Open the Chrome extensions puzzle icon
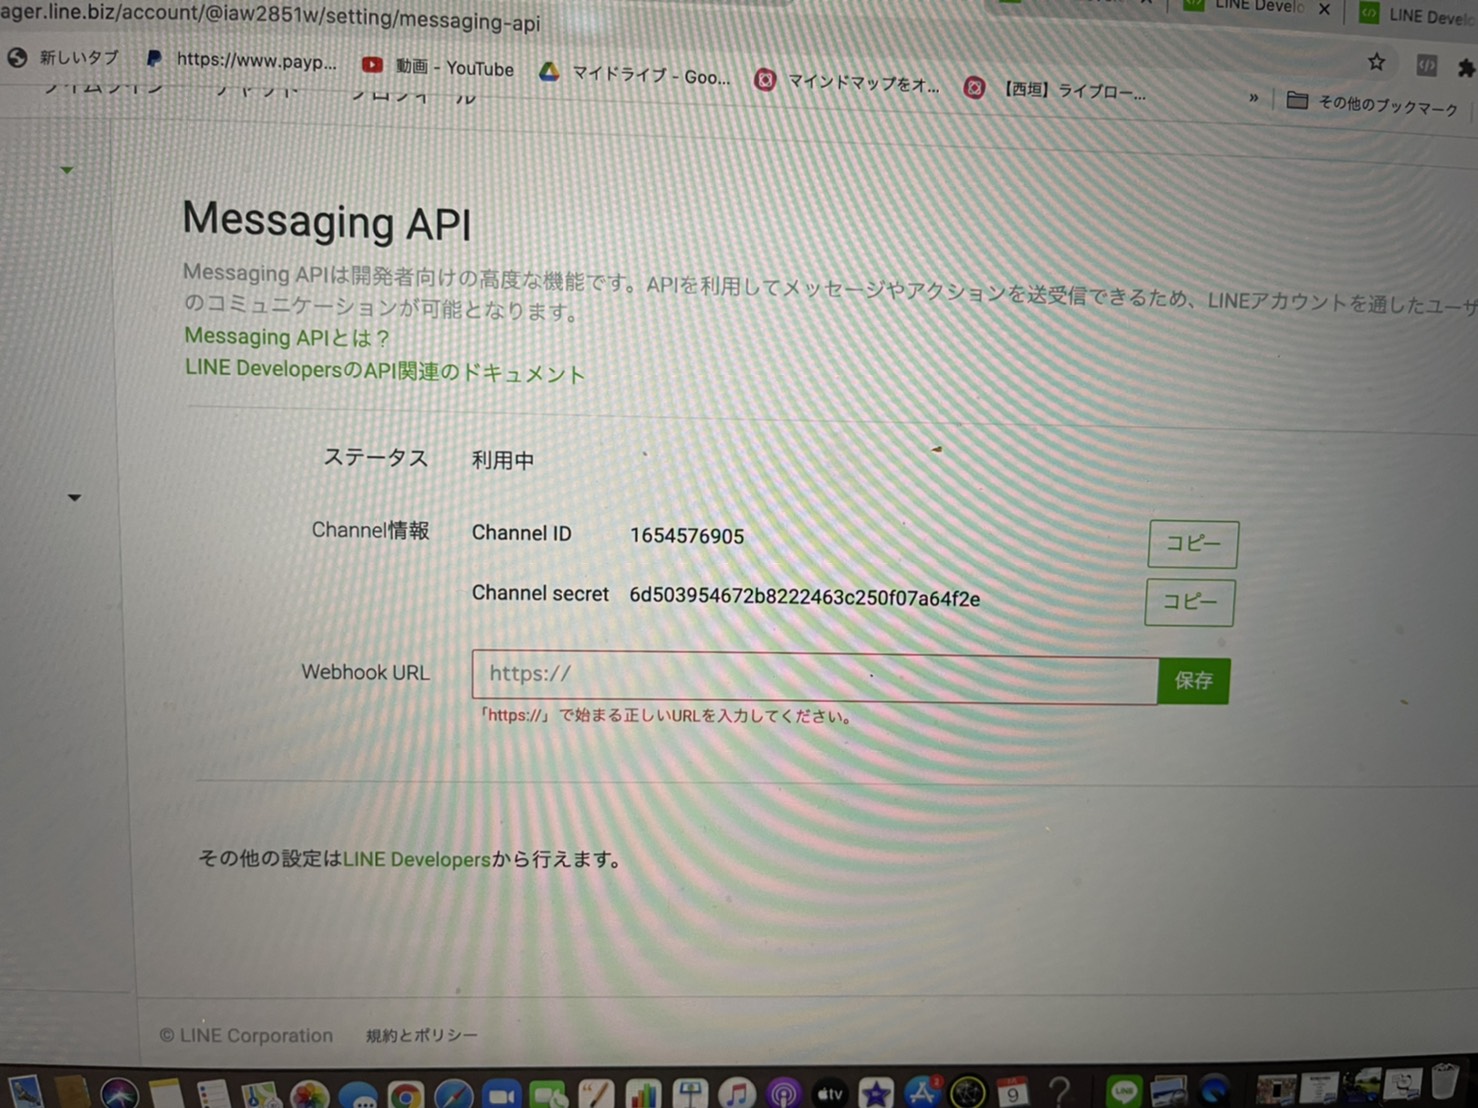1478x1108 pixels. (1466, 68)
